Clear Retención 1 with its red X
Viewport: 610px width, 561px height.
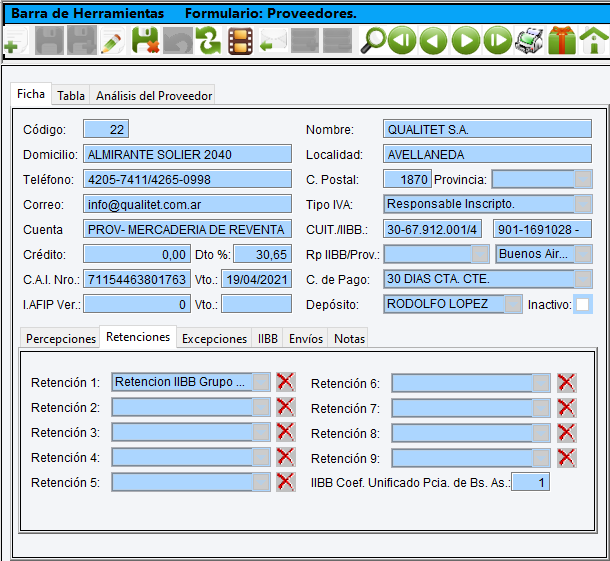click(286, 382)
